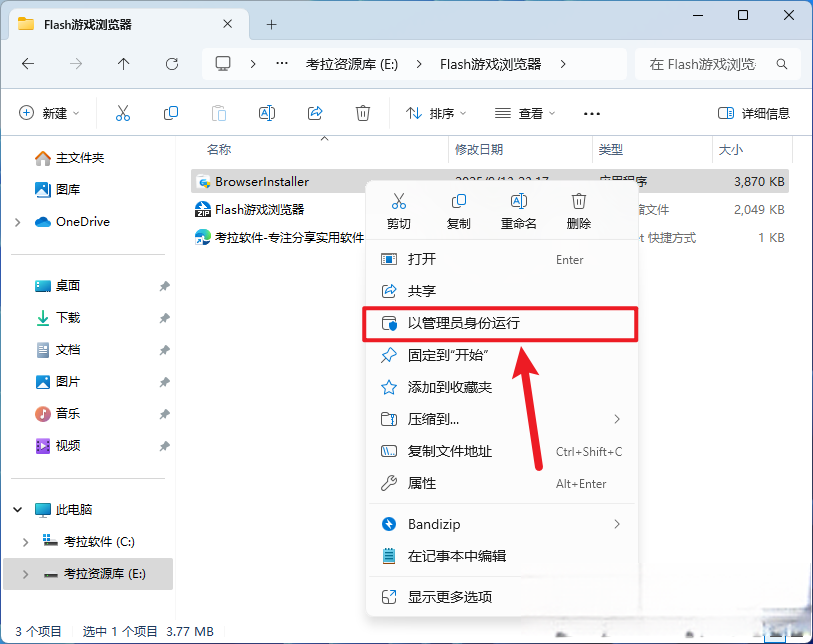Toggle the 详细信息 details pane
The height and width of the screenshot is (644, 813).
pos(753,113)
